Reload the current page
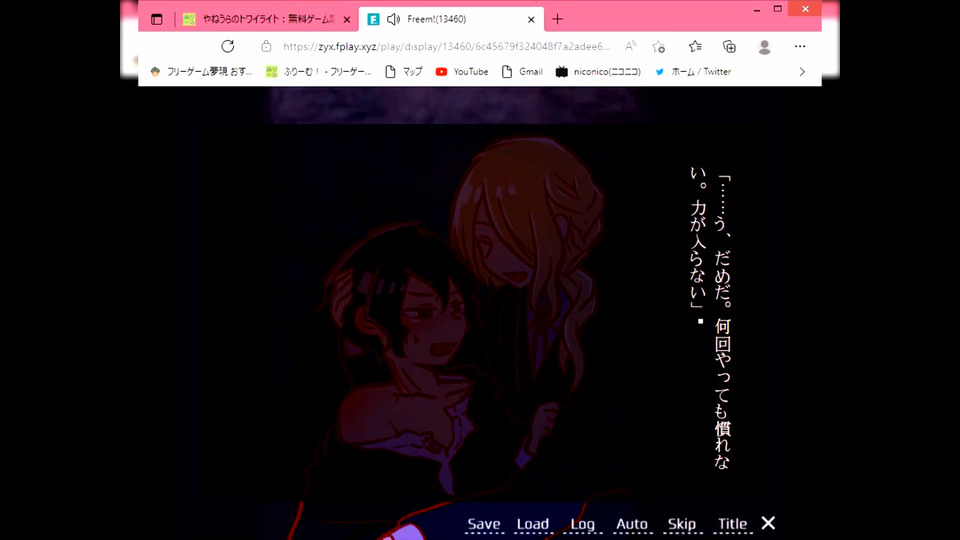Image resolution: width=960 pixels, height=540 pixels. (x=228, y=47)
